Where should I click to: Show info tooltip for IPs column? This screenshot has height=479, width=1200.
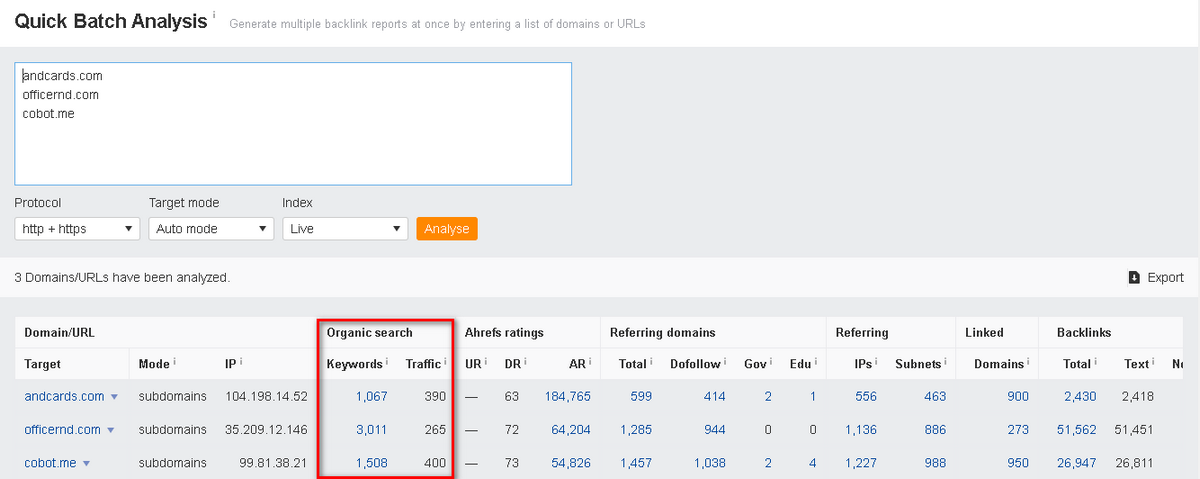point(877,362)
